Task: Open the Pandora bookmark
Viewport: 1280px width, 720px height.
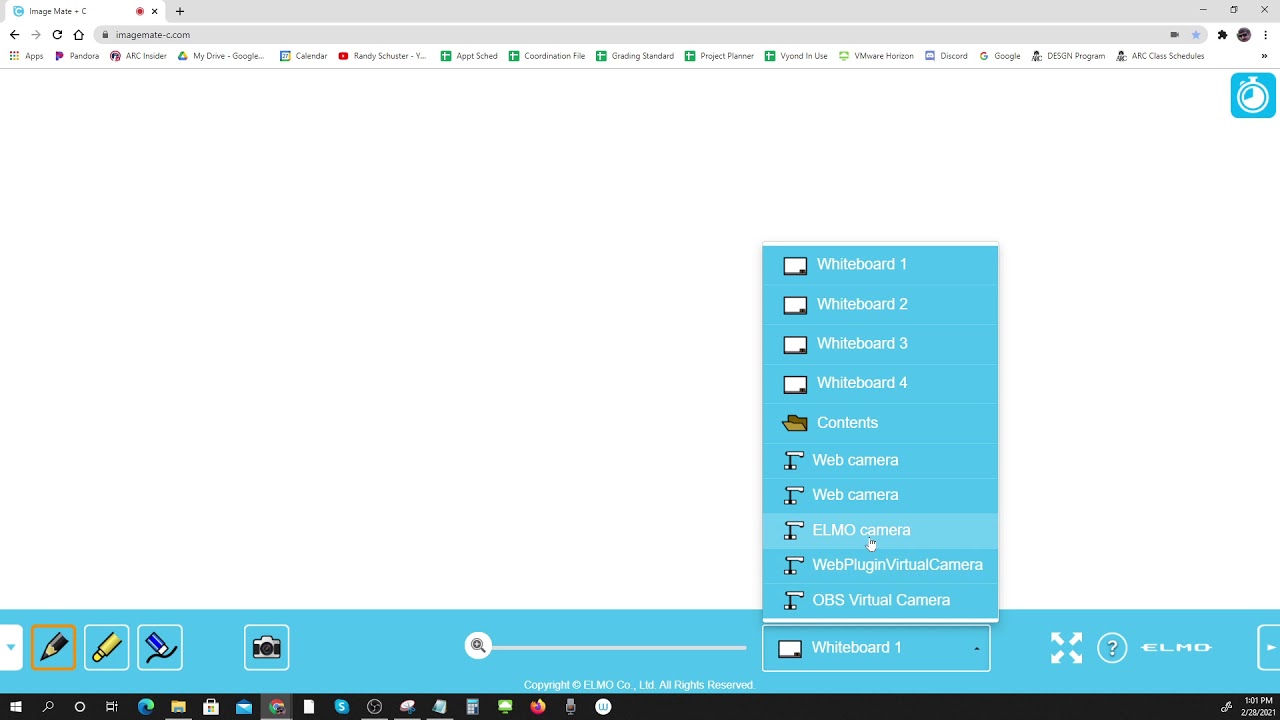Action: 77,56
